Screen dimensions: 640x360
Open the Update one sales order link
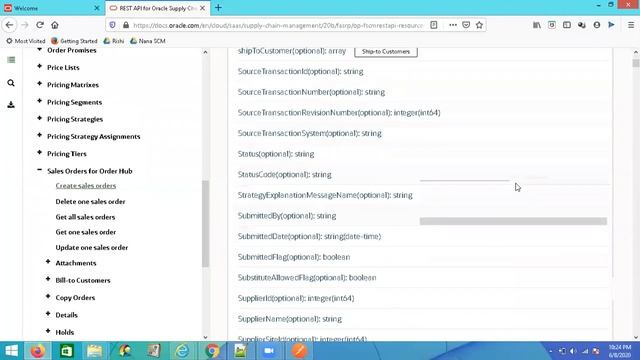[x=92, y=248]
